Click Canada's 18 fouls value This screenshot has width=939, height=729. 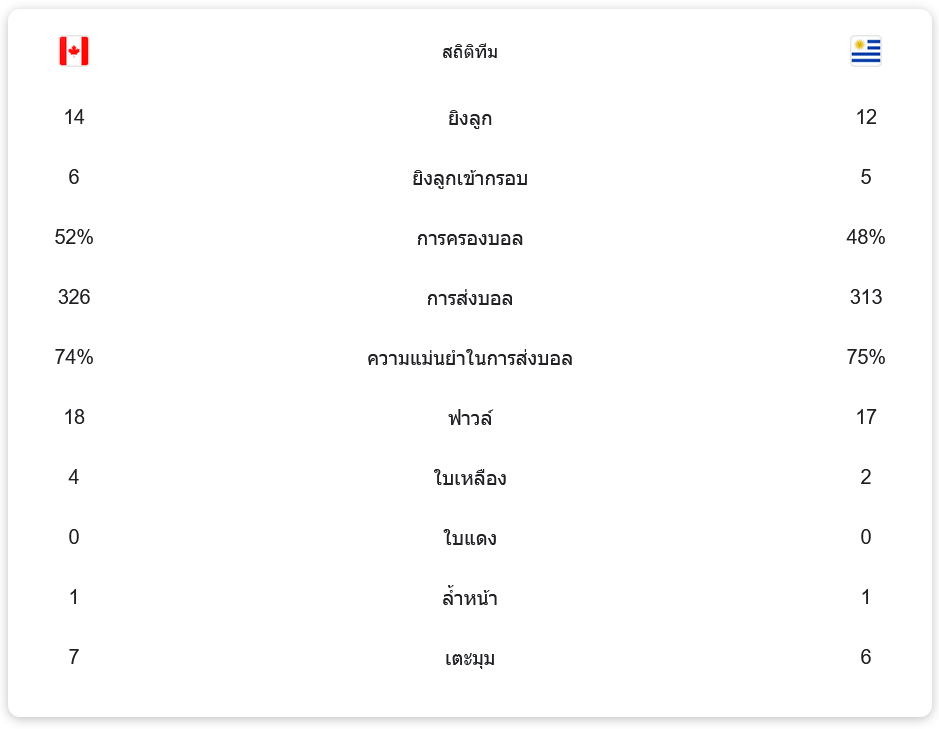pyautogui.click(x=74, y=417)
